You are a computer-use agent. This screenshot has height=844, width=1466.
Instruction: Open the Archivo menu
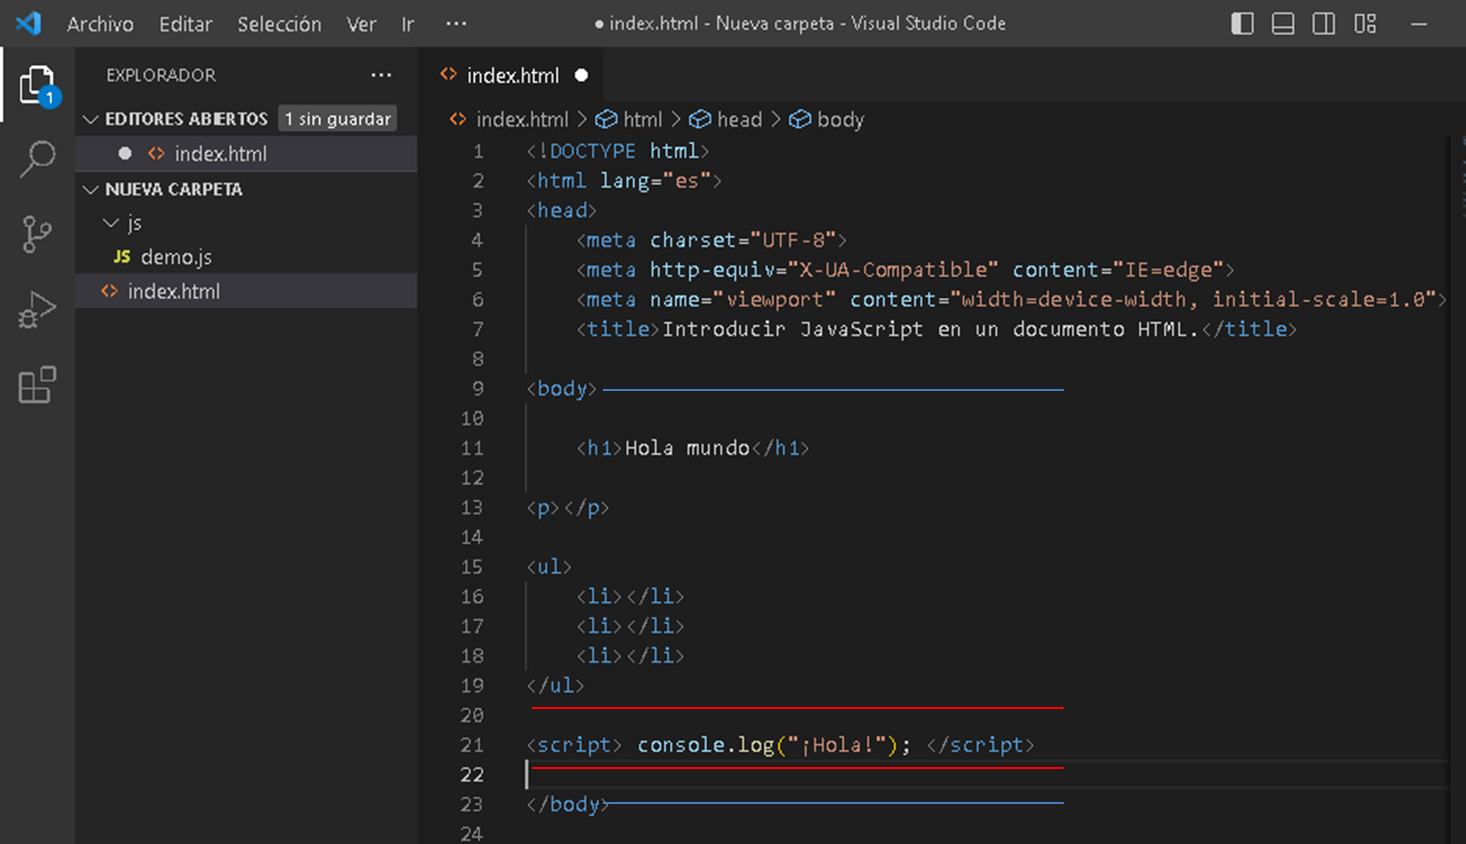pos(100,24)
